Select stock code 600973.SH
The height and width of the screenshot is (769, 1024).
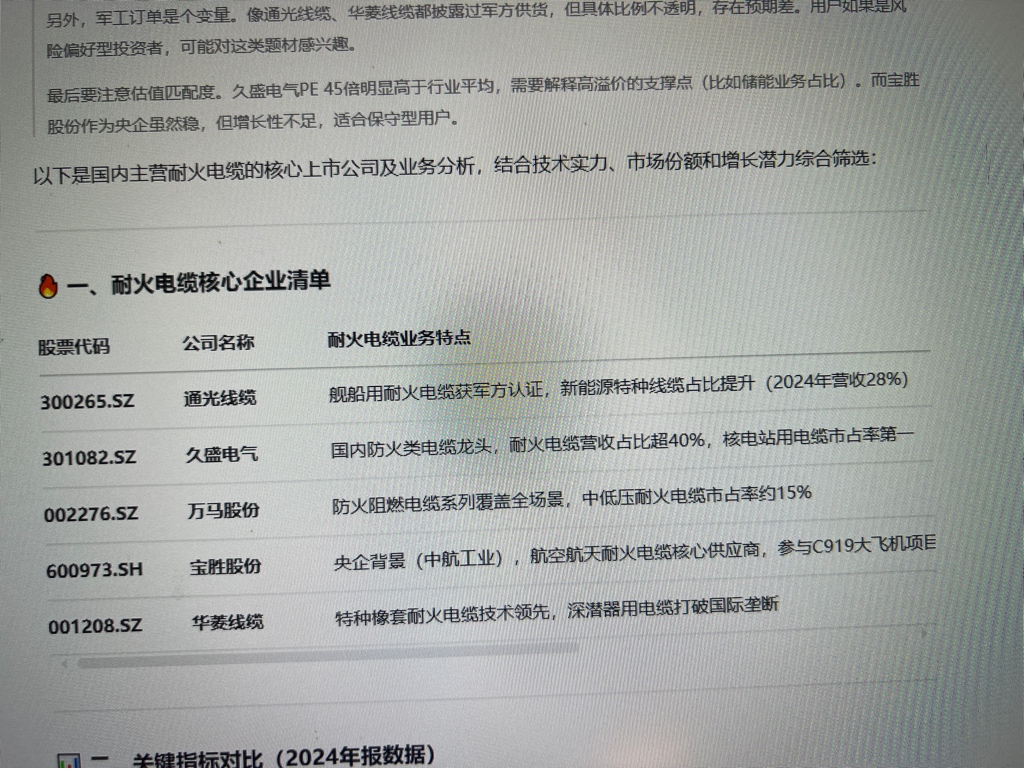point(95,570)
